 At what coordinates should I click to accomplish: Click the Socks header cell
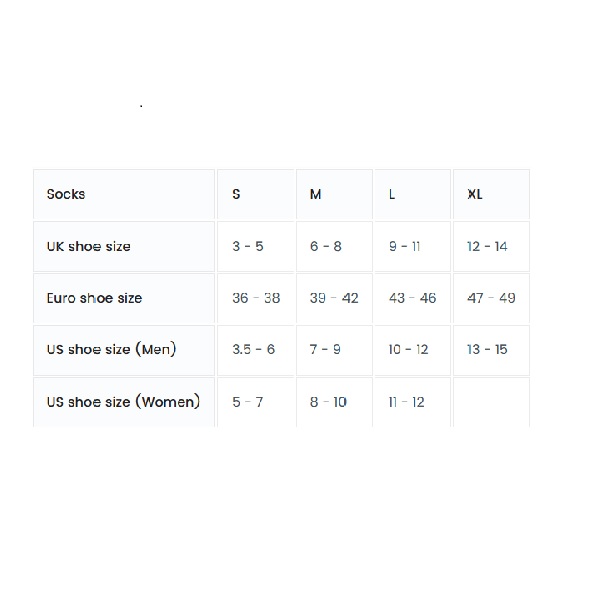tap(66, 194)
